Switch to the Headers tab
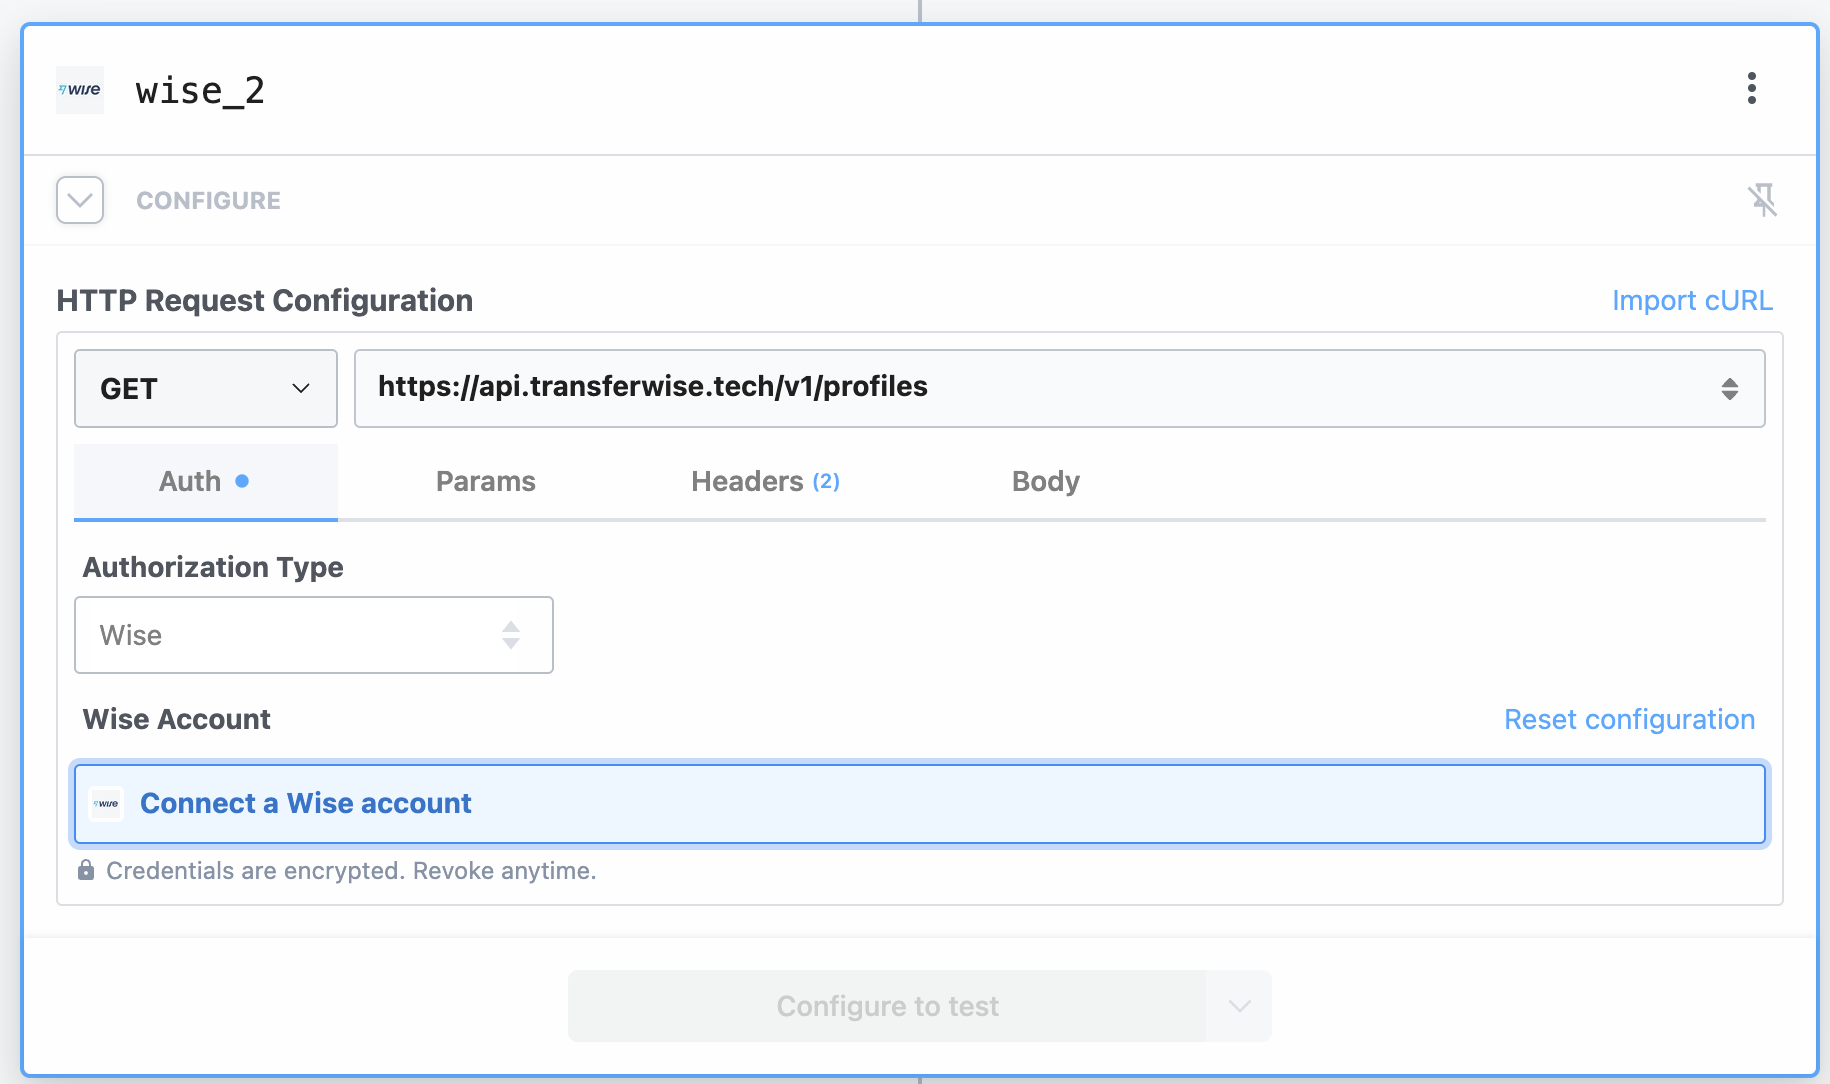 click(x=765, y=481)
